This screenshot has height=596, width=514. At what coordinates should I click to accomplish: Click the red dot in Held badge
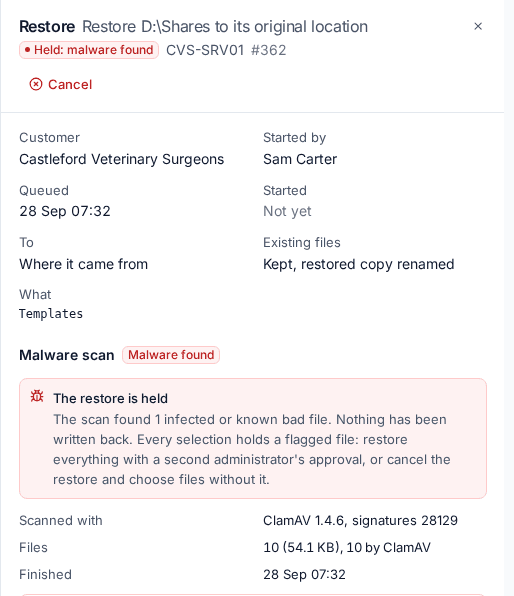pyautogui.click(x=27, y=50)
